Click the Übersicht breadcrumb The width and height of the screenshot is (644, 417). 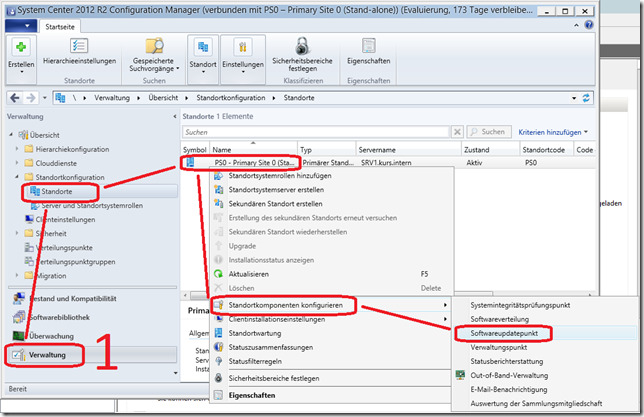(x=163, y=98)
